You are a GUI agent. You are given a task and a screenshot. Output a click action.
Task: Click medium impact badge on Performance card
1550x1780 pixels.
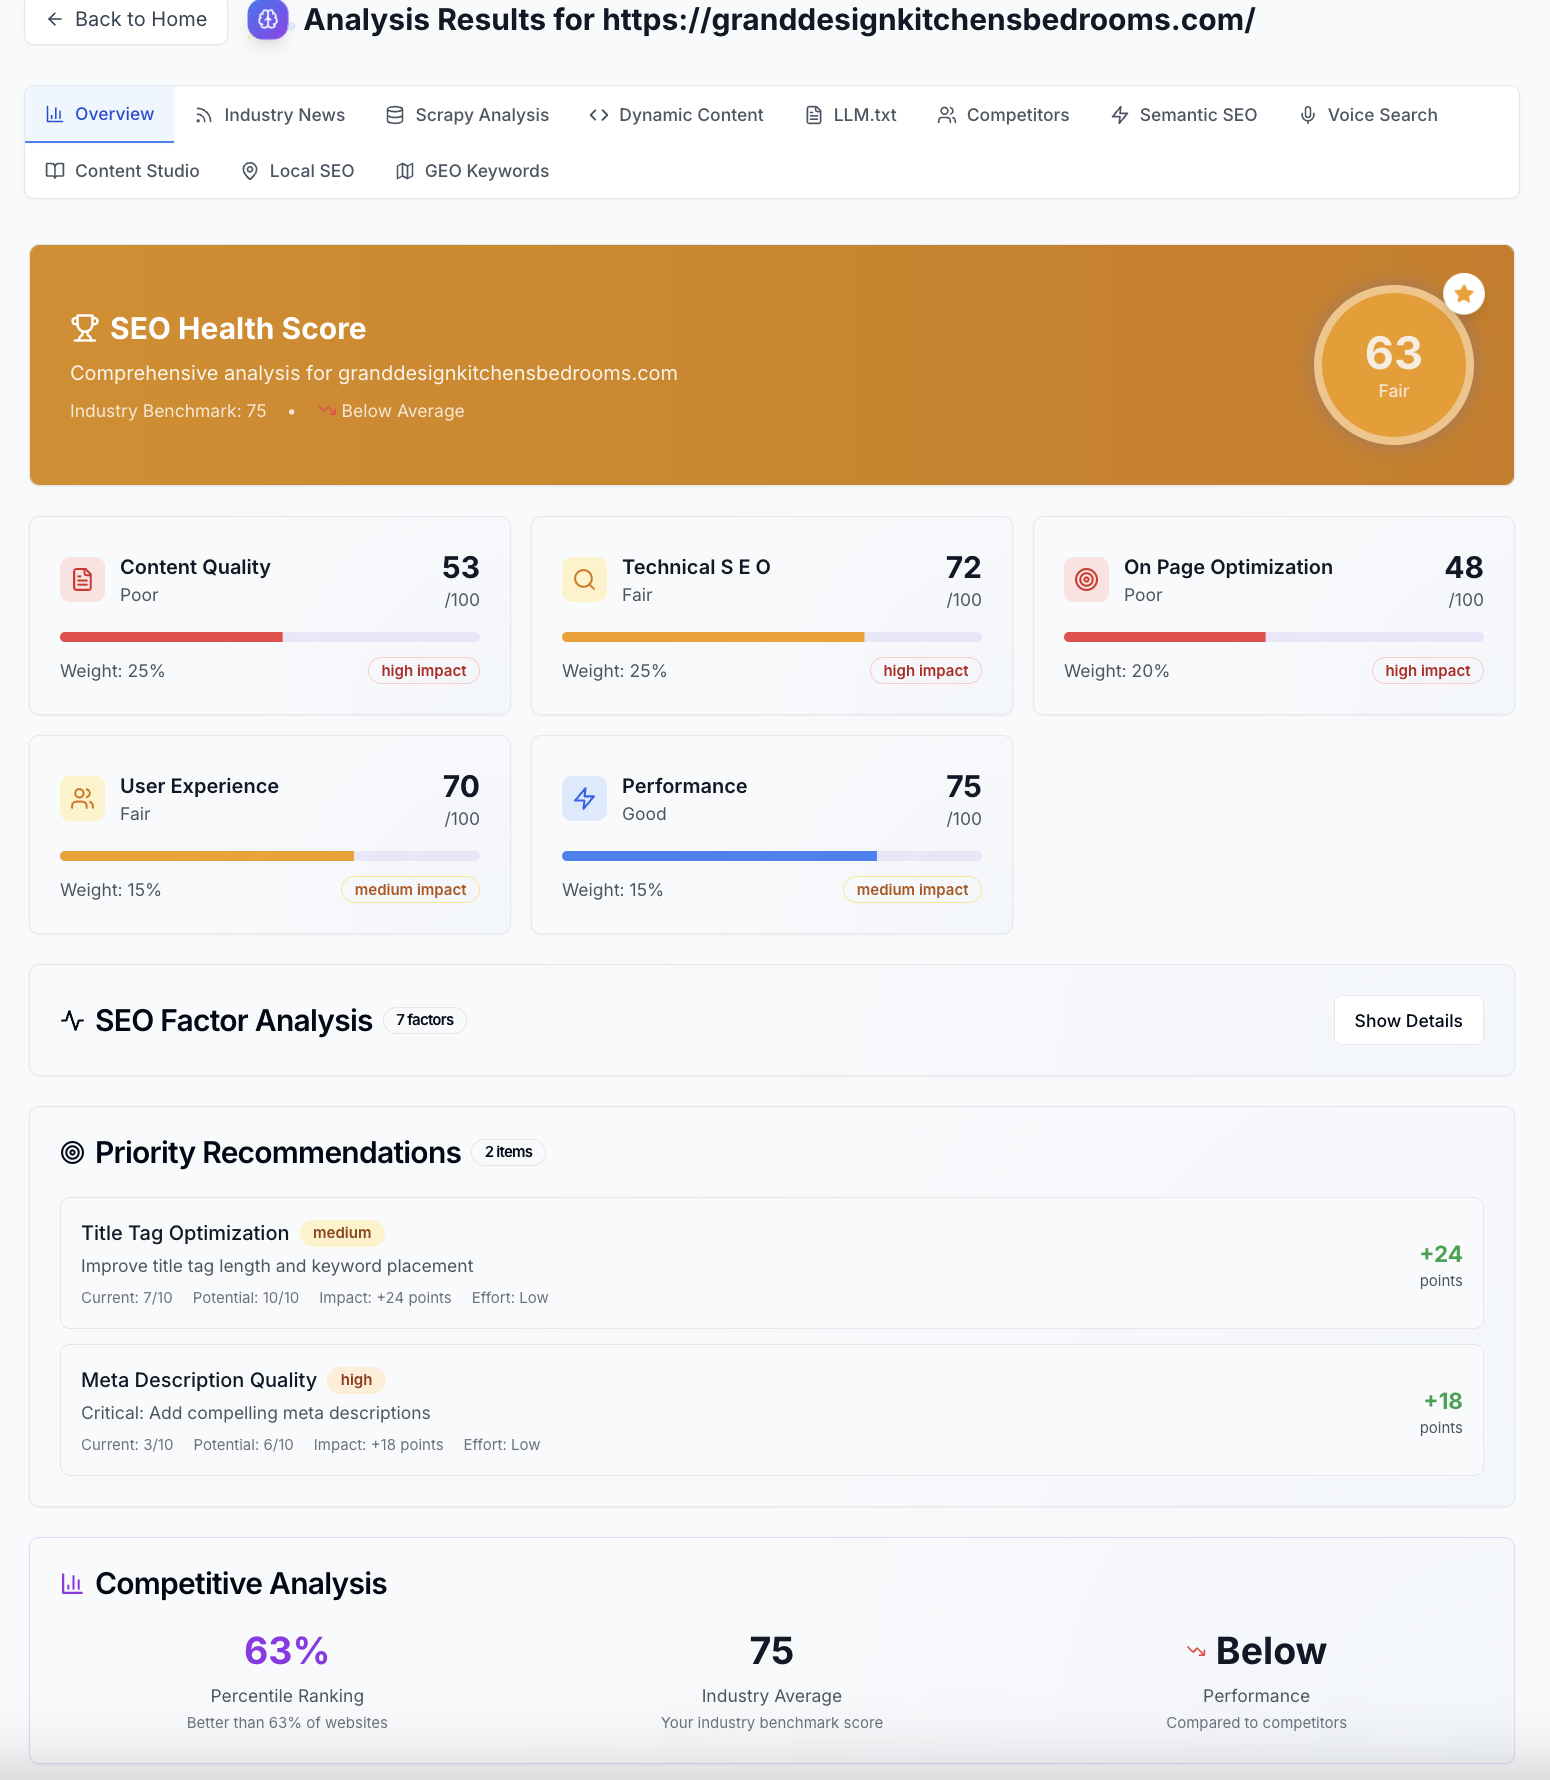point(912,890)
